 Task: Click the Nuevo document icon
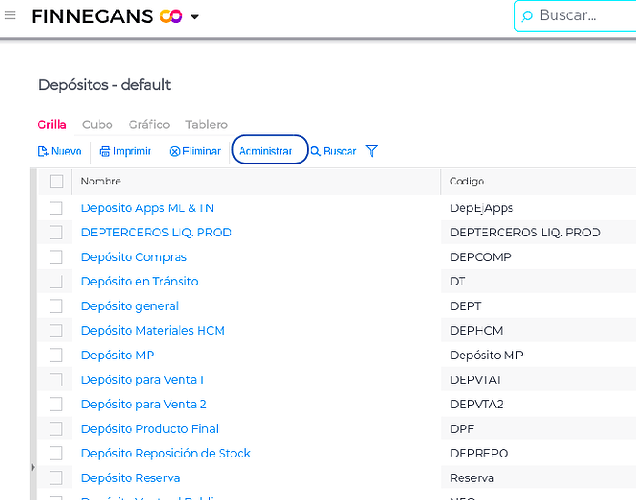[x=43, y=151]
